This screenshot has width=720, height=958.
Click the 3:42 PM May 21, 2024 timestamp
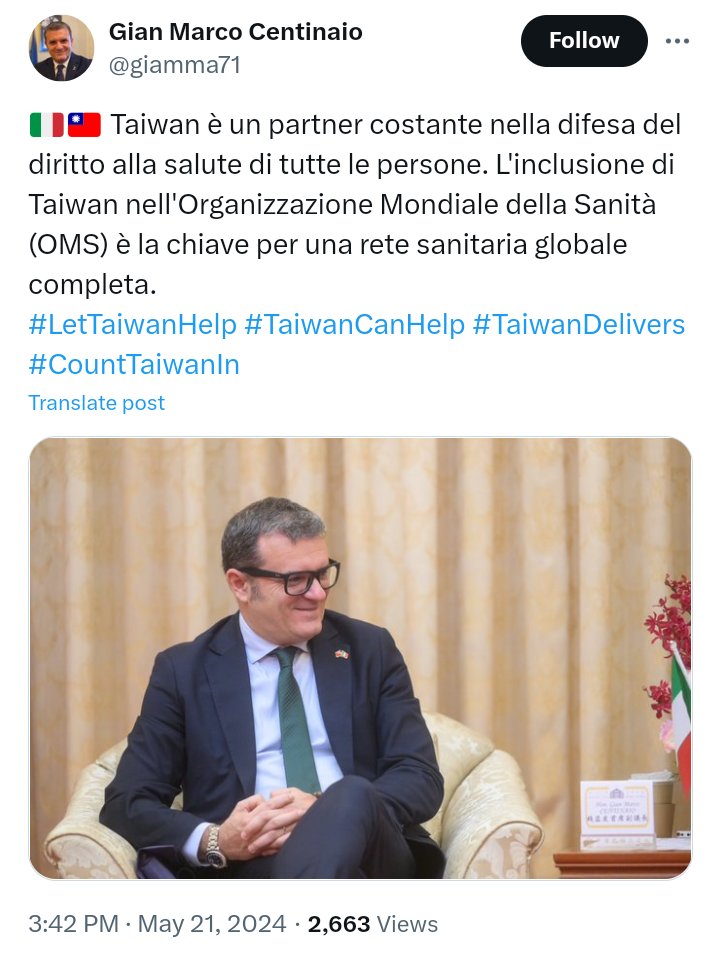tap(157, 923)
